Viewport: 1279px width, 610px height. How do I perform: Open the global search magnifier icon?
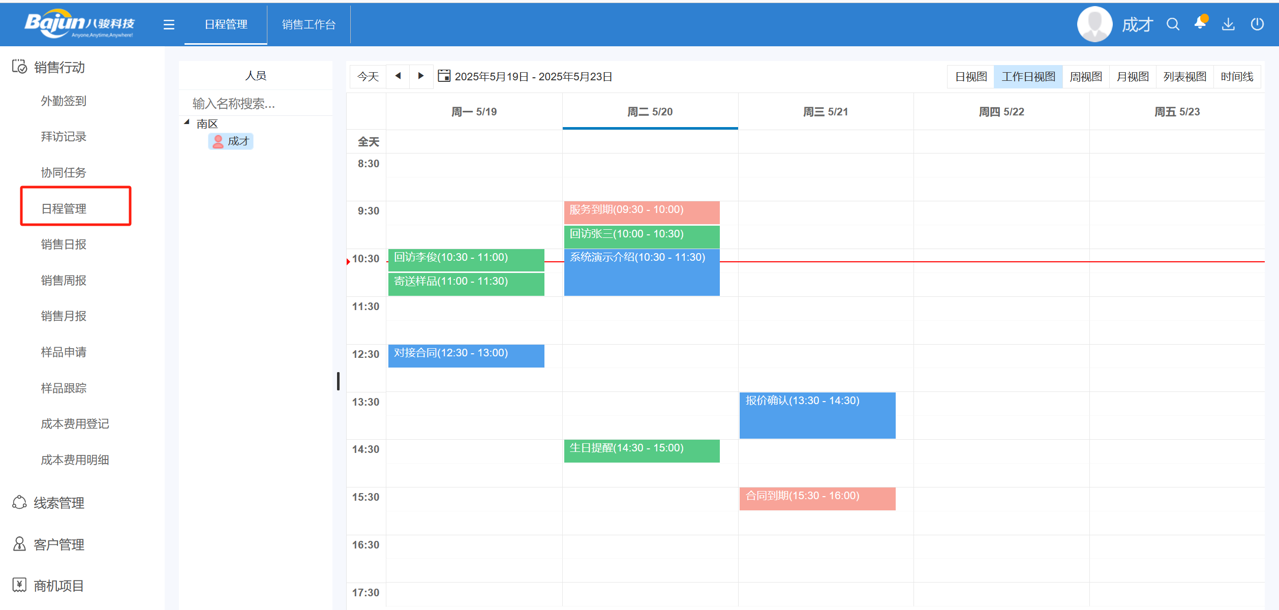click(1172, 24)
